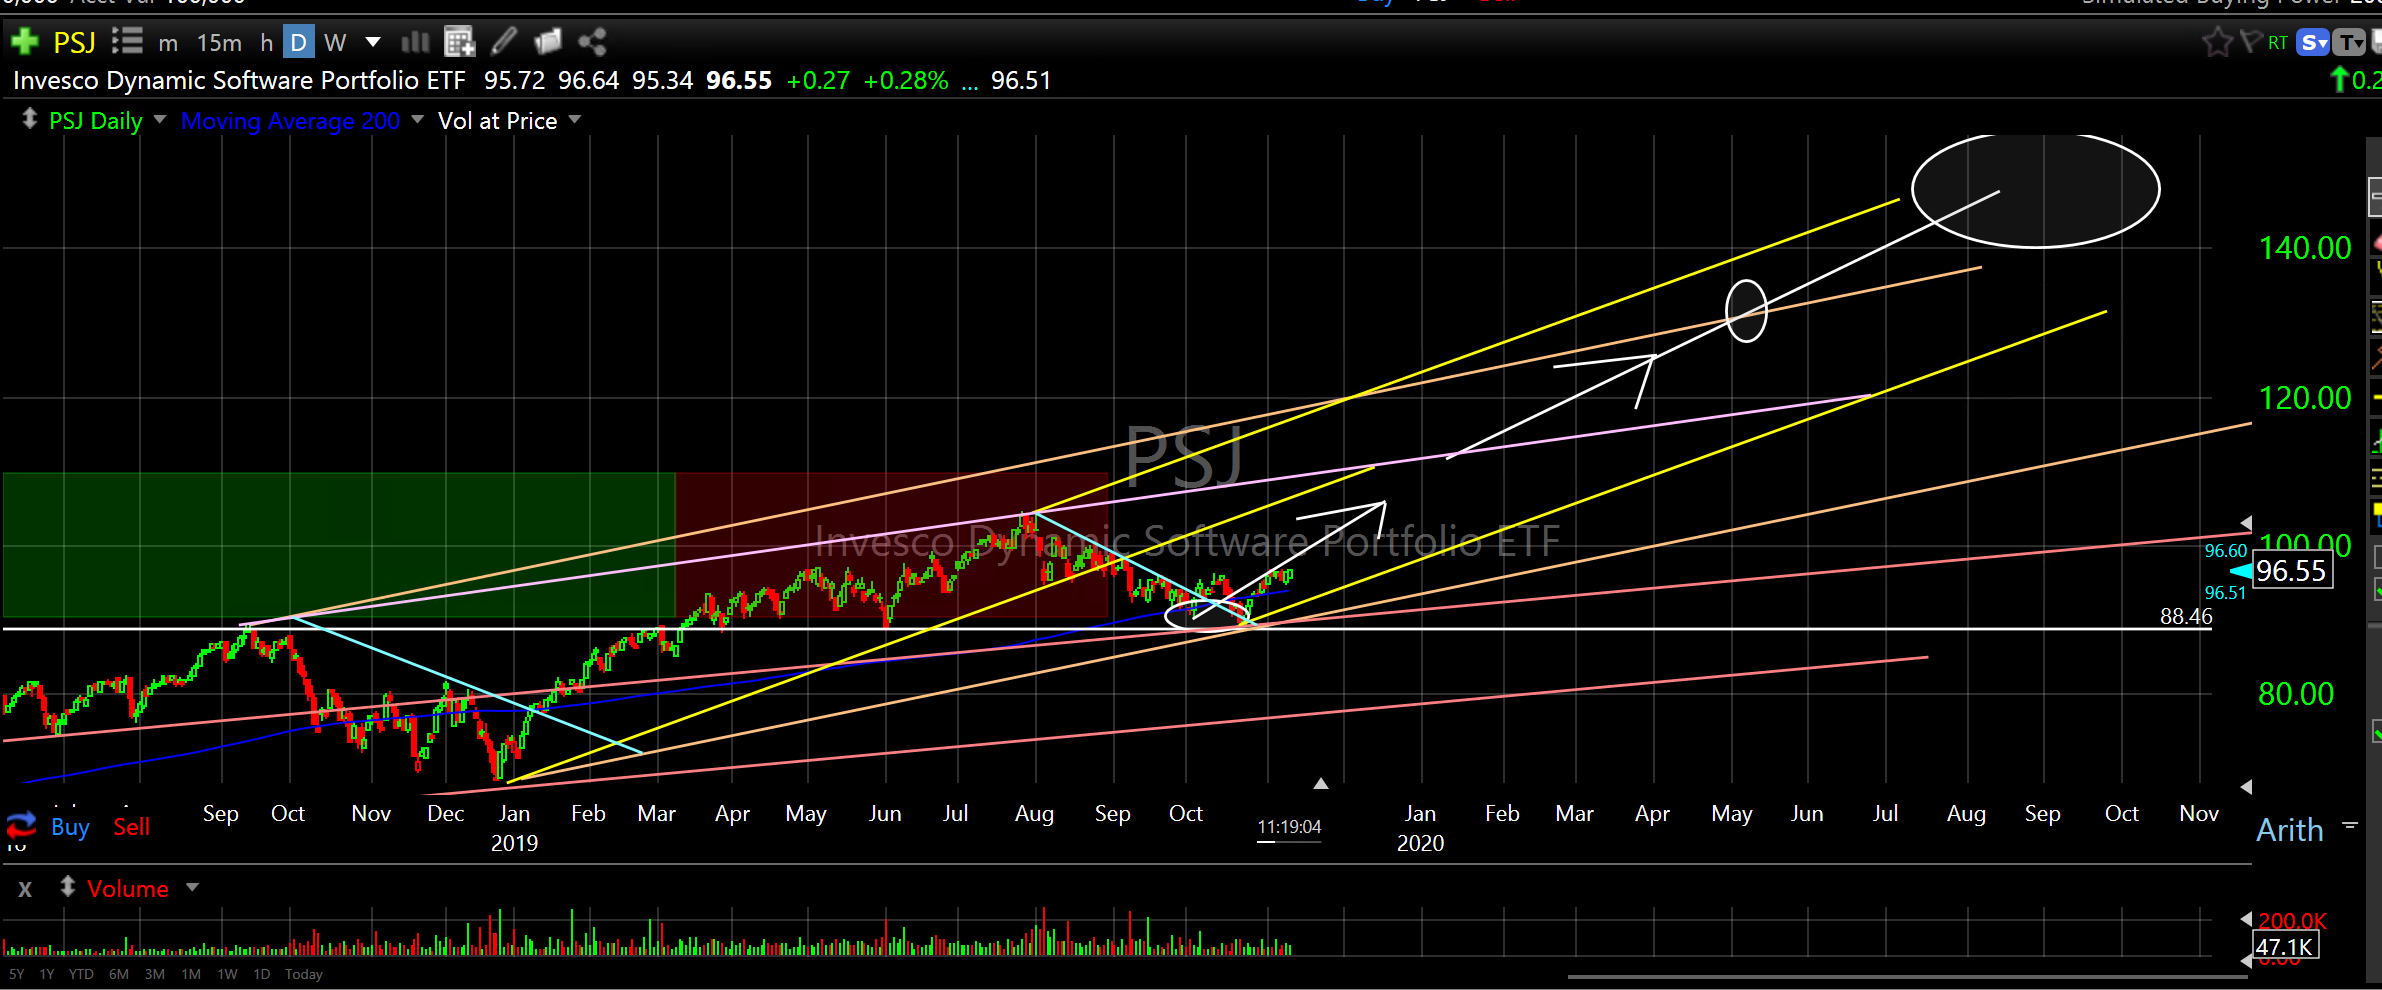Expand the PSJ Daily dropdown
Screen dimensions: 2382x990
point(159,120)
